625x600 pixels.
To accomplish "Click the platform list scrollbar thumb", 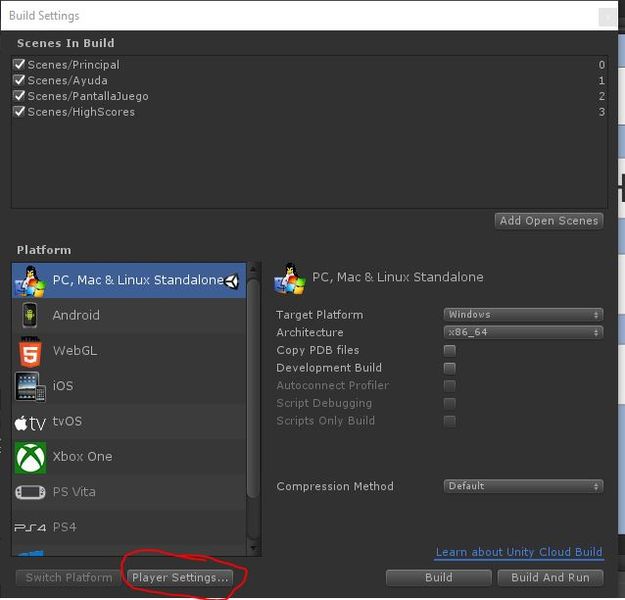I will [253, 389].
